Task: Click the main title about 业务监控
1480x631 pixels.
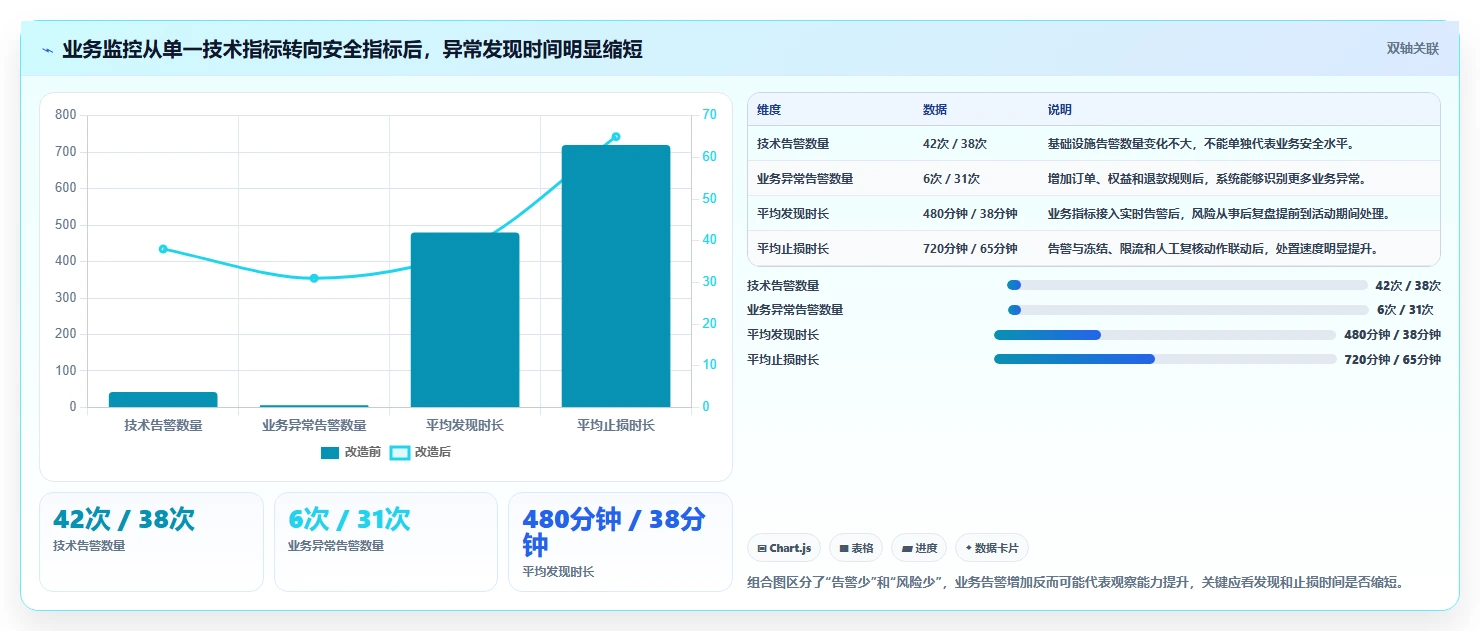Action: [x=352, y=50]
